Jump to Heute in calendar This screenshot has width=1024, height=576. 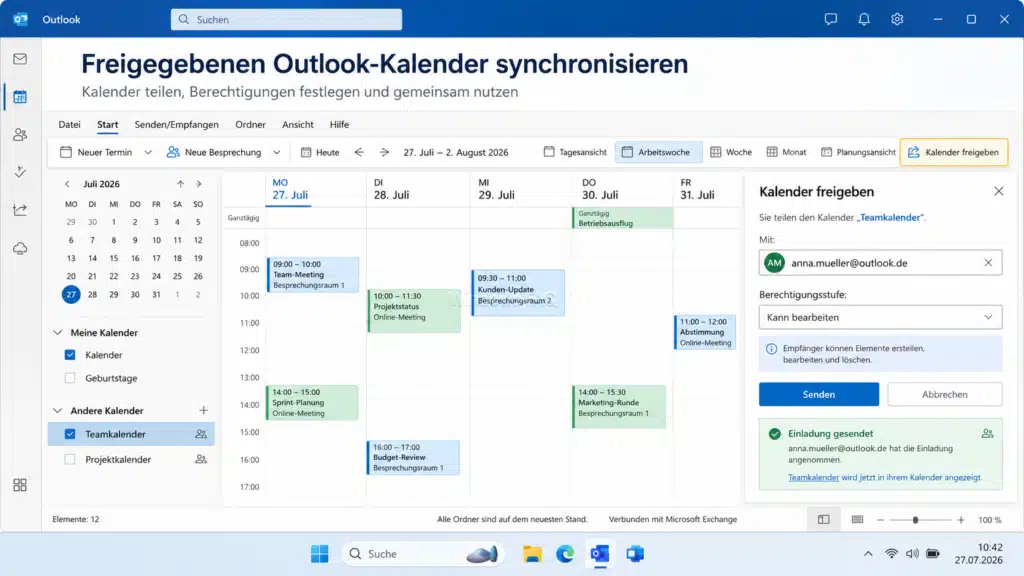320,152
